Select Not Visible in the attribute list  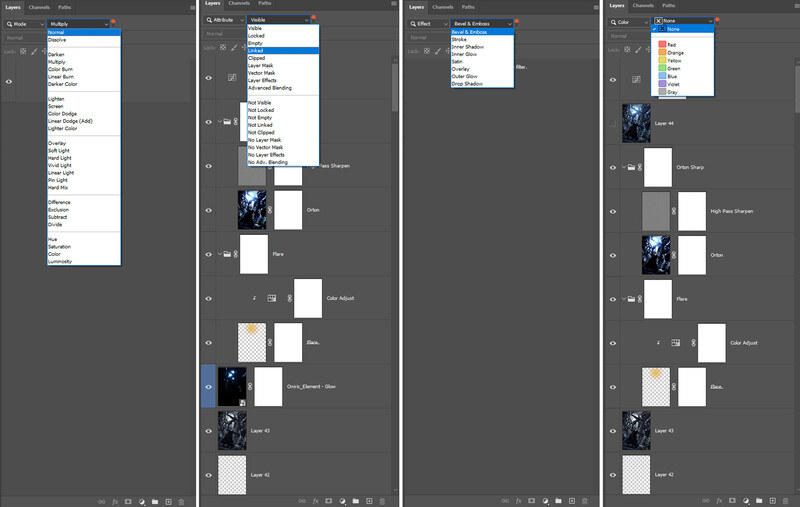pyautogui.click(x=283, y=103)
